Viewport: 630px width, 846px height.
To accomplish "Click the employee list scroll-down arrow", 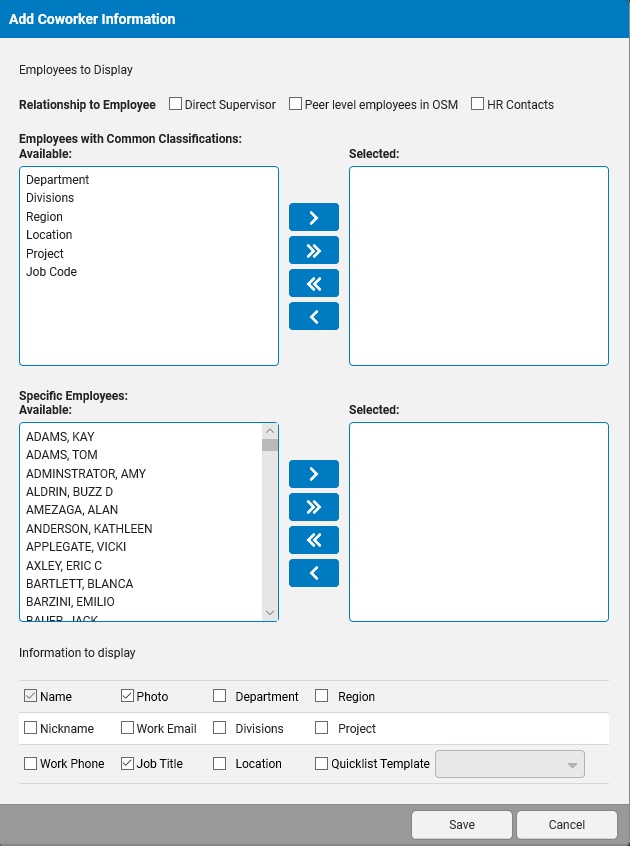I will [270, 613].
